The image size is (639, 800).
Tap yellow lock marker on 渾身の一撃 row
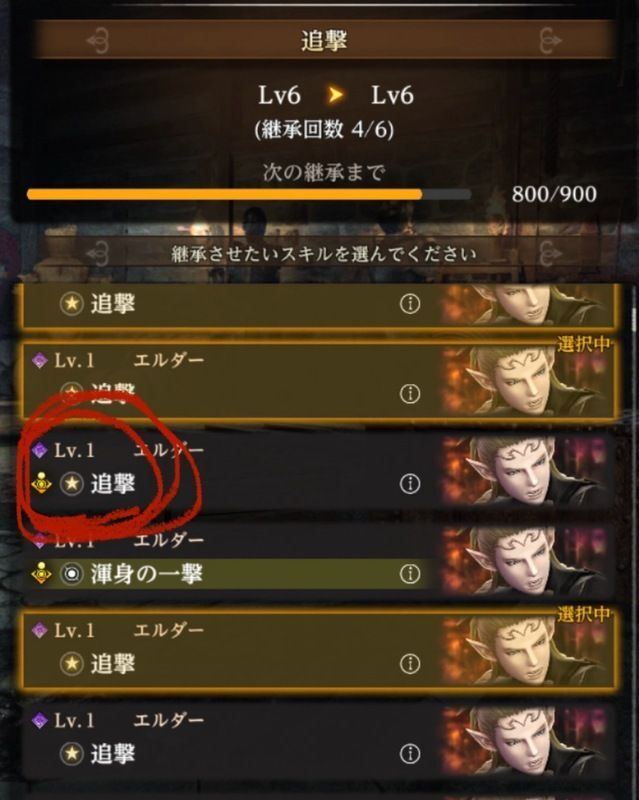pyautogui.click(x=41, y=573)
